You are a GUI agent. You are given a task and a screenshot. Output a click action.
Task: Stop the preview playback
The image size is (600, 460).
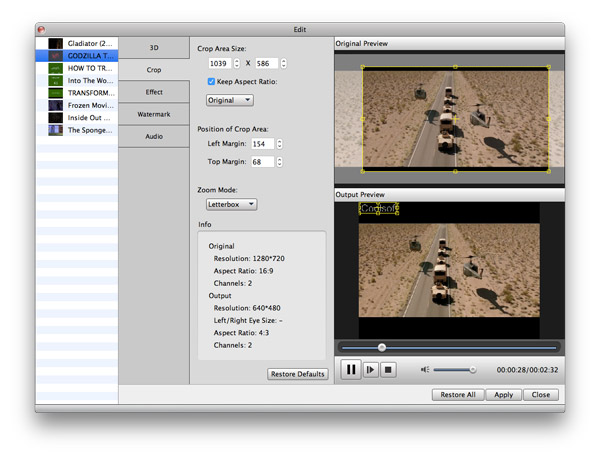pos(389,369)
